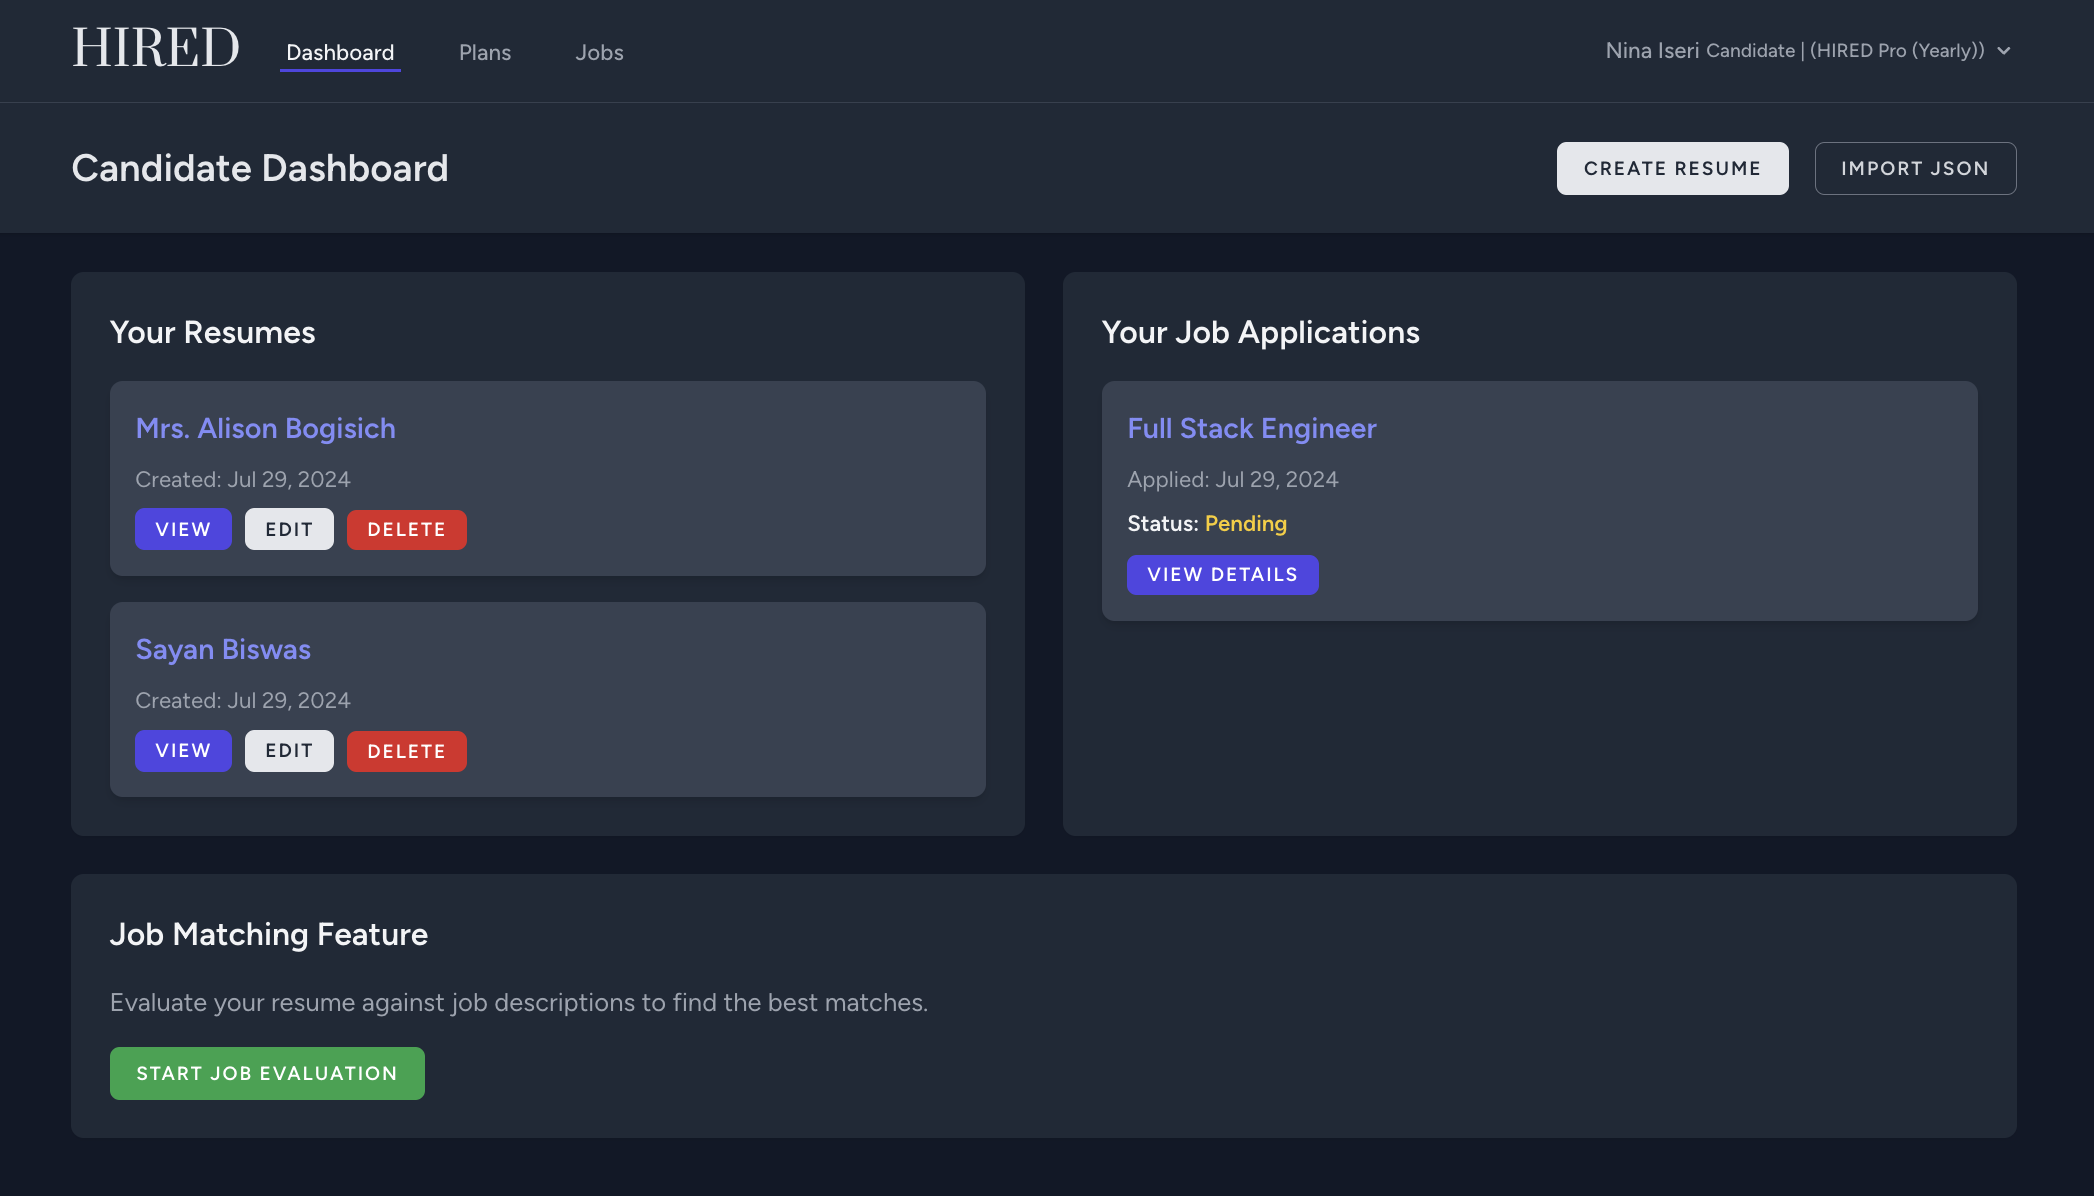Switch to the Plans tab
Image resolution: width=2094 pixels, height=1196 pixels.
(484, 52)
